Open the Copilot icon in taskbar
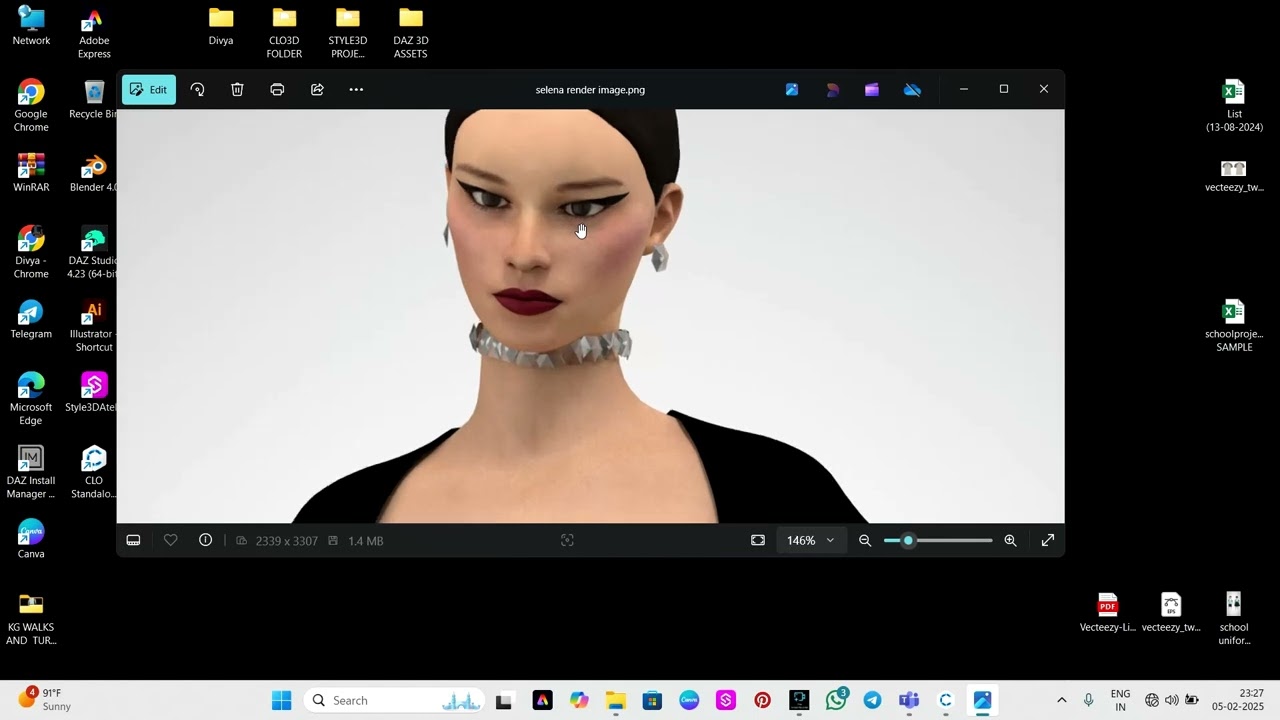 pos(579,700)
